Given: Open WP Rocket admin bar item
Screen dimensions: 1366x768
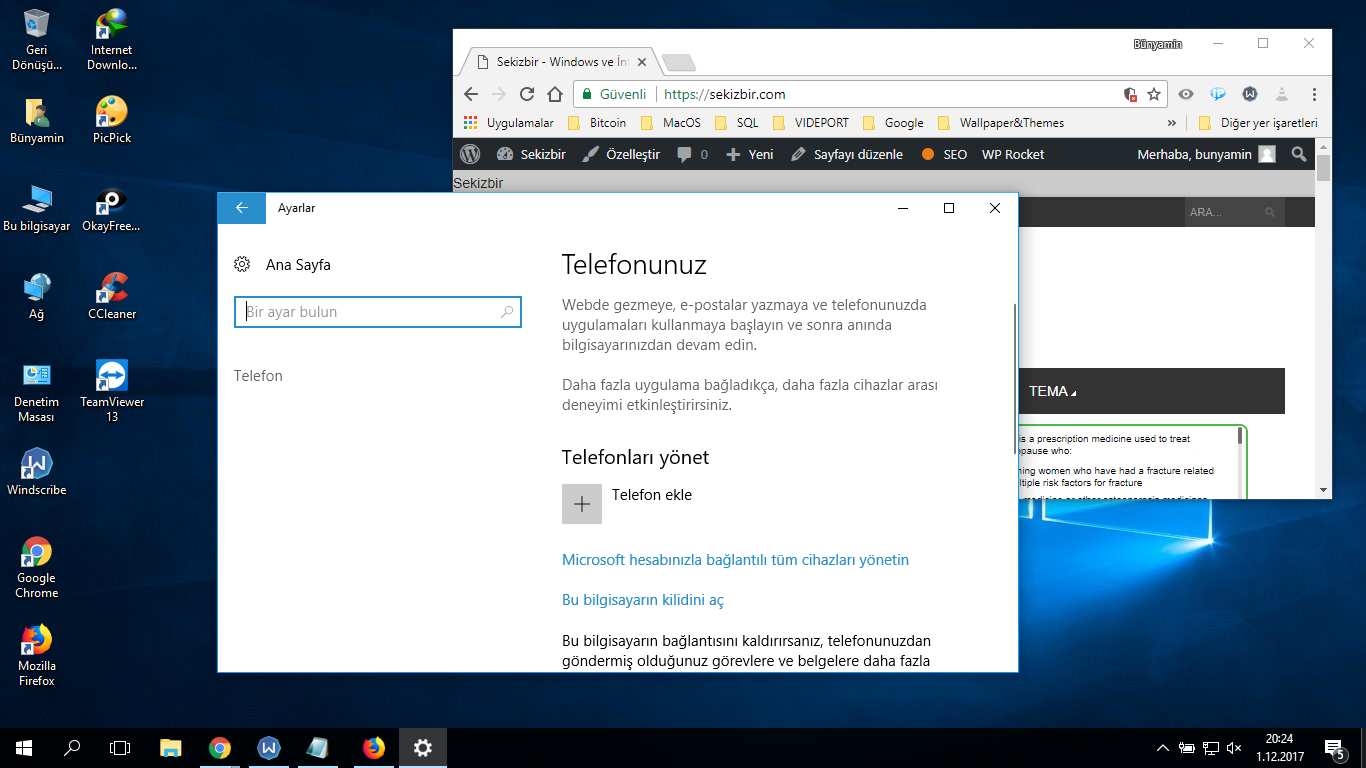Looking at the screenshot, I should (x=1013, y=154).
